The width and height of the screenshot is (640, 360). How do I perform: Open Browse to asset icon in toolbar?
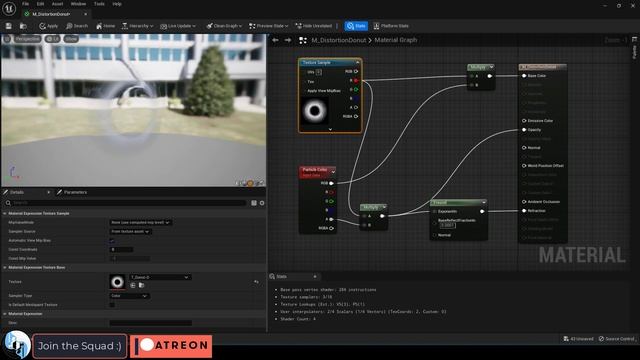point(23,26)
